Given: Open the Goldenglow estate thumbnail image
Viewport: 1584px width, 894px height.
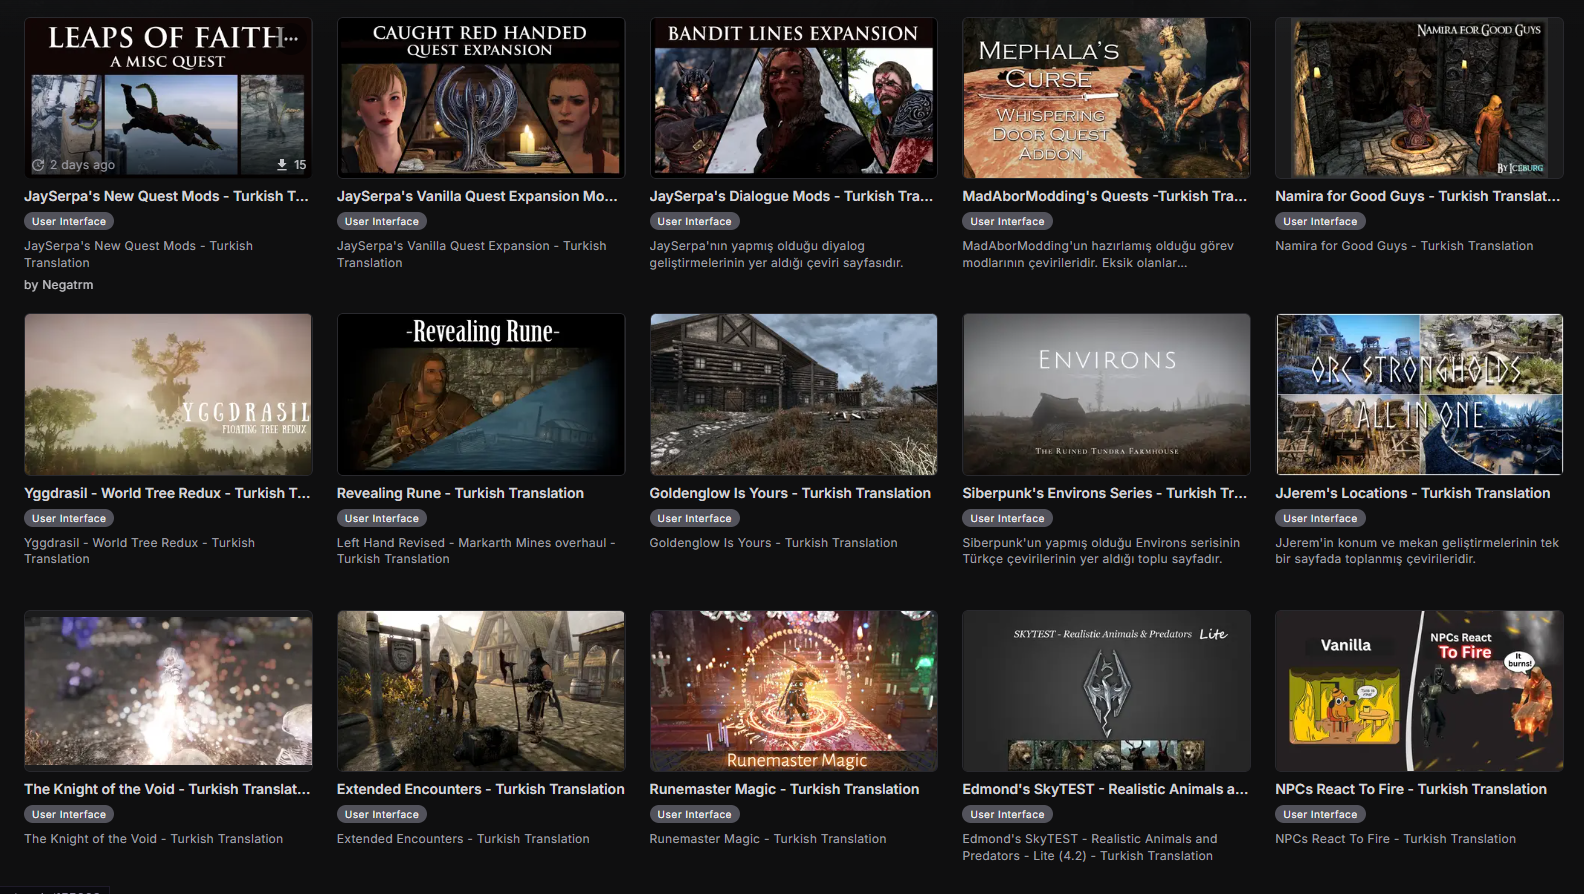Looking at the screenshot, I should coord(794,394).
